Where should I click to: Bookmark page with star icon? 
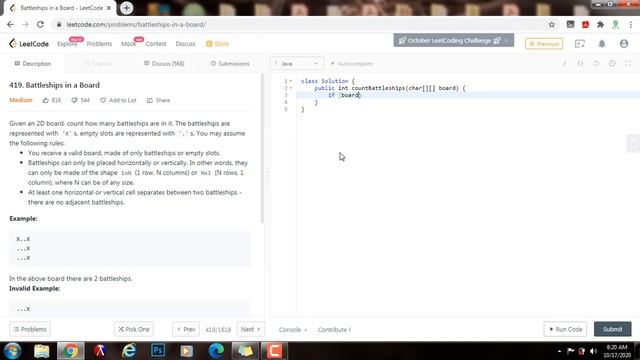tap(552, 24)
